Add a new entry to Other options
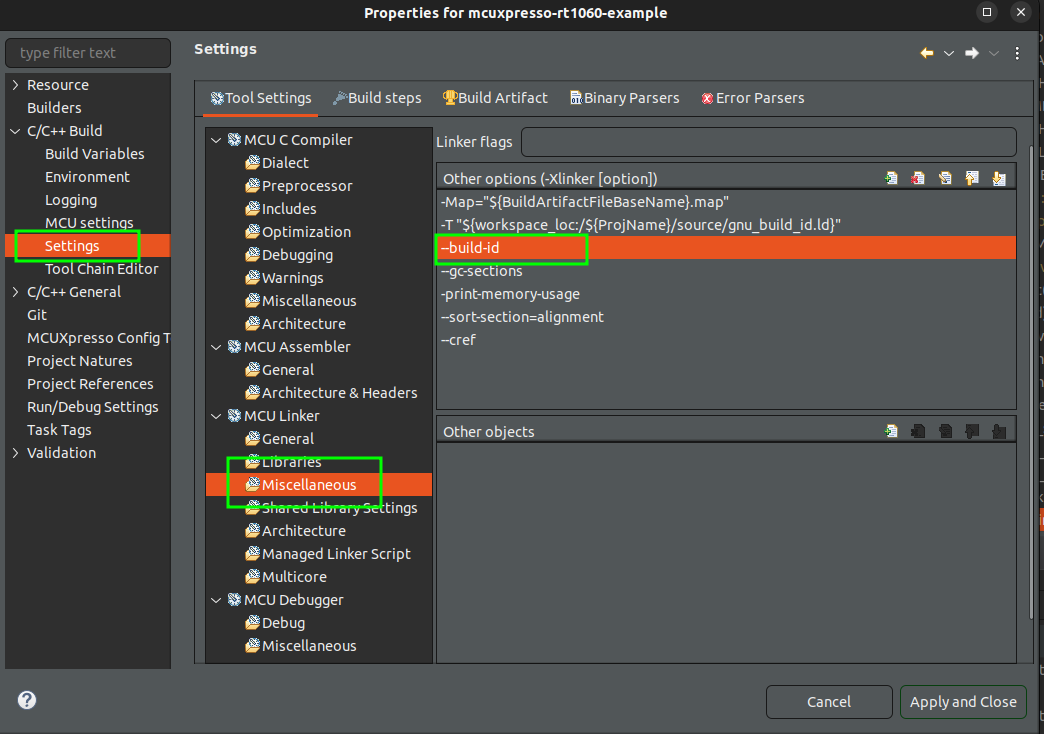This screenshot has width=1044, height=734. point(891,179)
